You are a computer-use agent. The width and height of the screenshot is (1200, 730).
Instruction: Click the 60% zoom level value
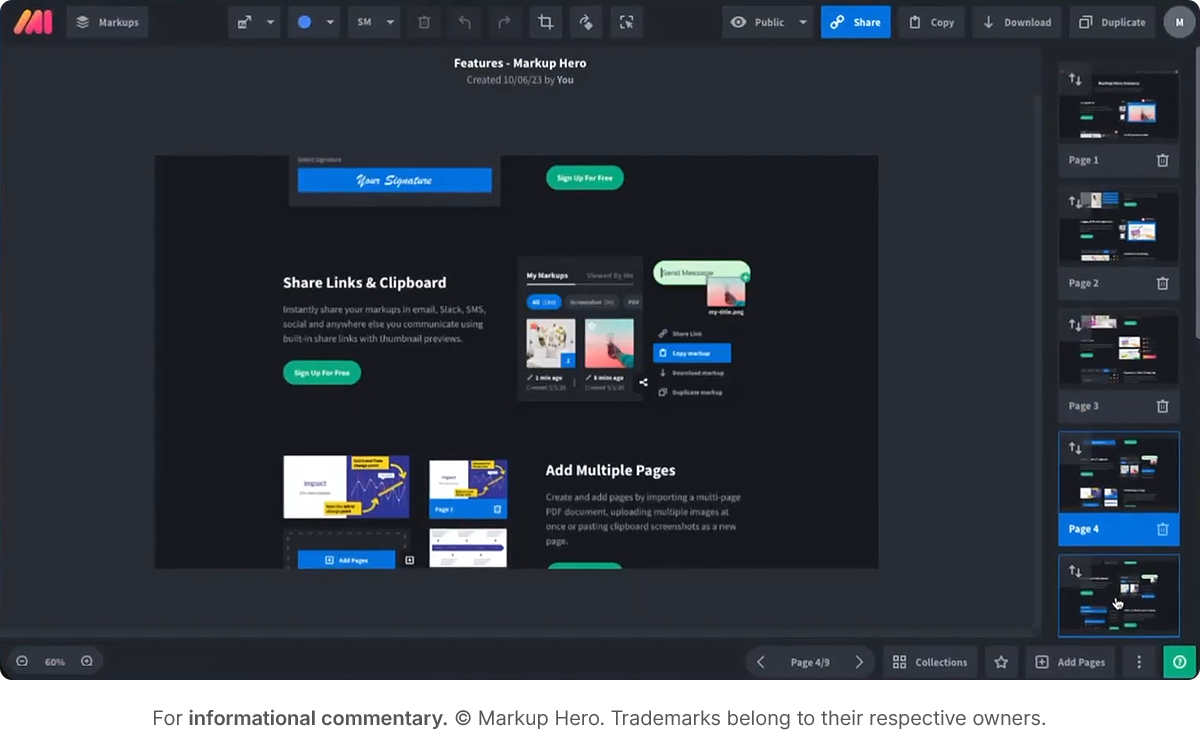[x=54, y=662]
